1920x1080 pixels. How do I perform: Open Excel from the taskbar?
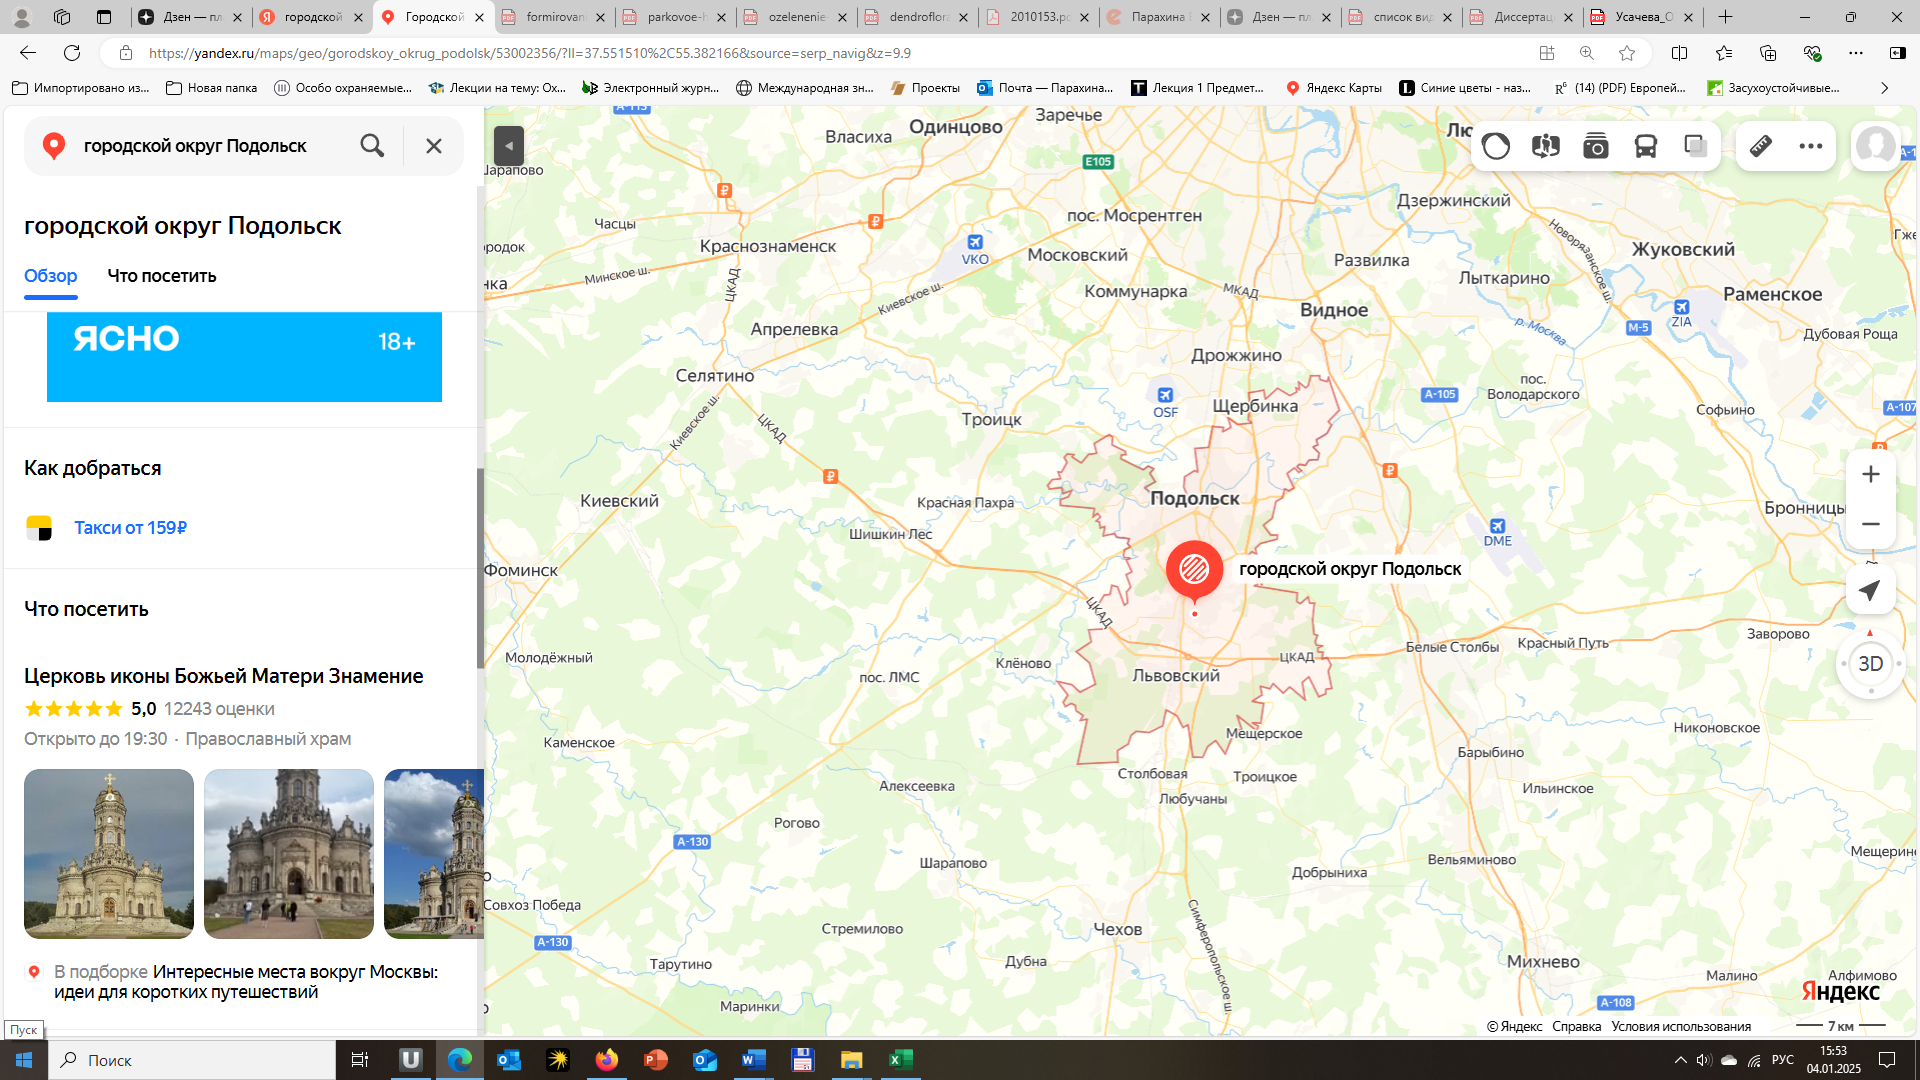901,1060
